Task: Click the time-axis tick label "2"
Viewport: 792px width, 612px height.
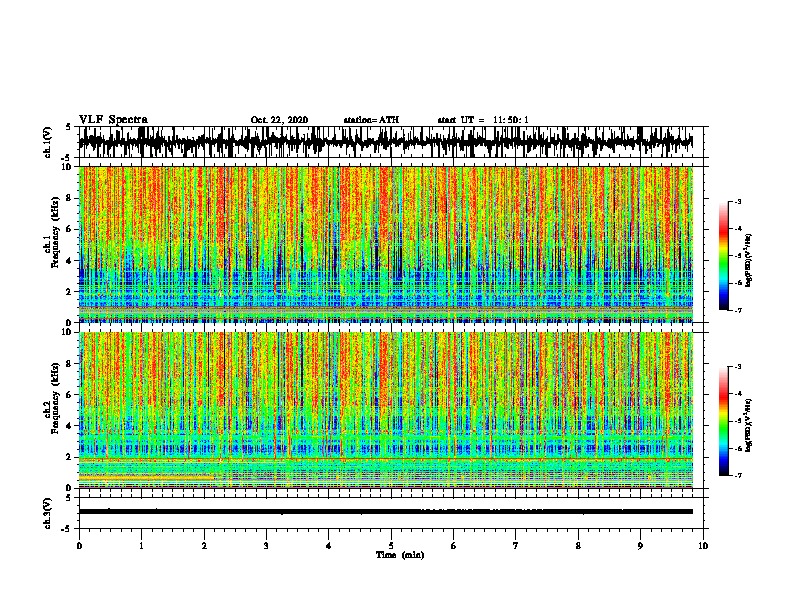Action: click(x=204, y=546)
